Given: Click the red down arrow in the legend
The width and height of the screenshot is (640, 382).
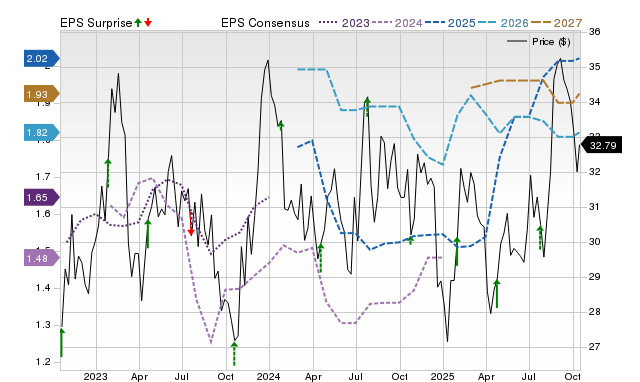Looking at the screenshot, I should [x=148, y=22].
